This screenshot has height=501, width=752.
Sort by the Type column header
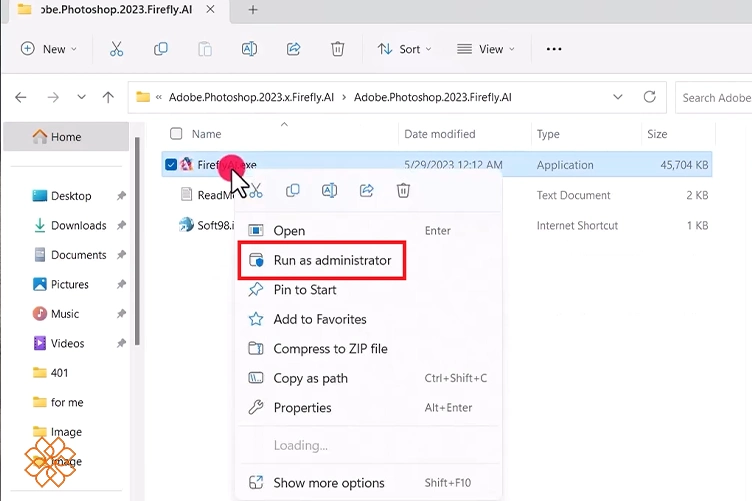(548, 134)
